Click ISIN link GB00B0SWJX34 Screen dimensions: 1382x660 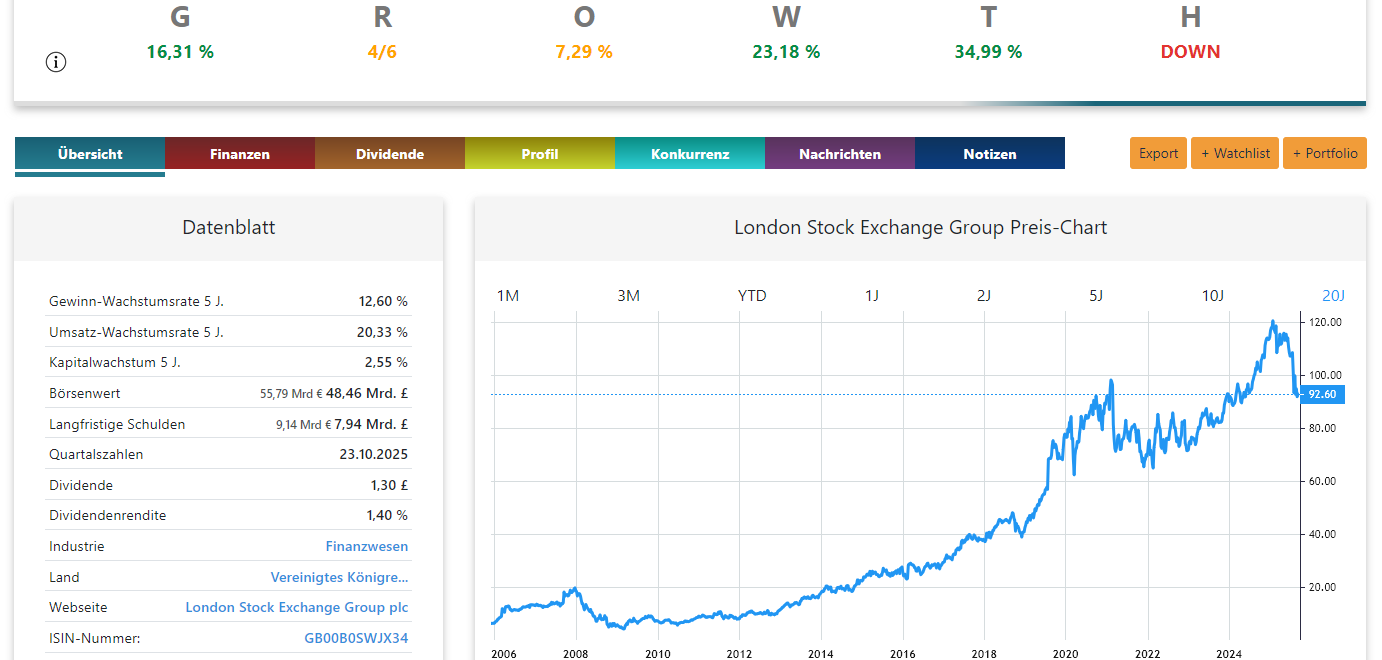tap(356, 638)
